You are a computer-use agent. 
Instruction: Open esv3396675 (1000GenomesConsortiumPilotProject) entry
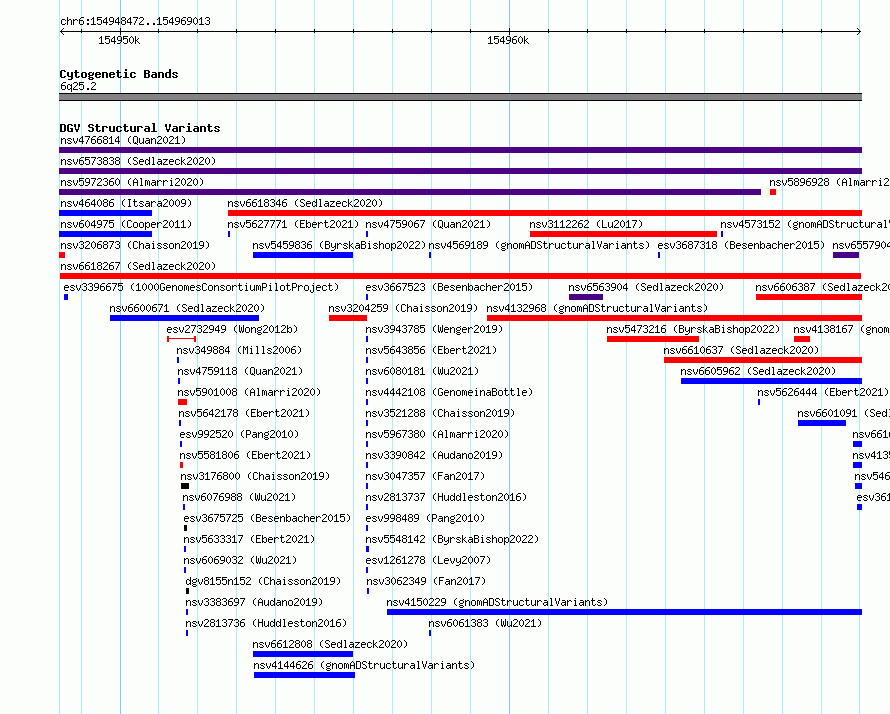[201, 287]
